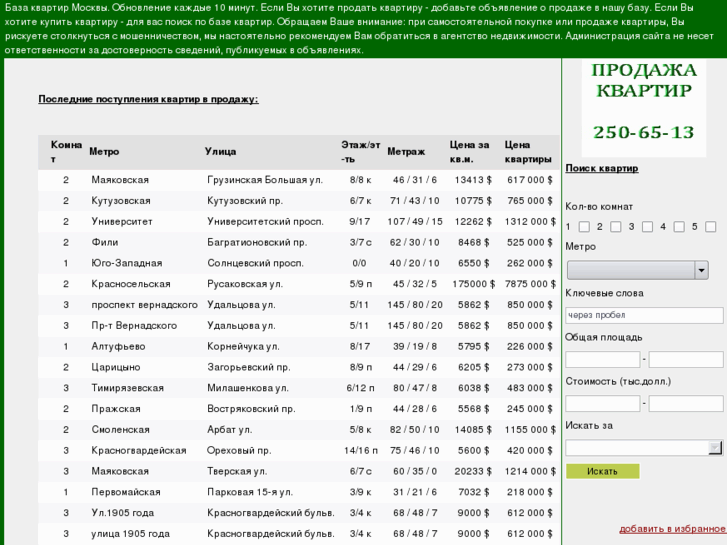Check the 4 rooms checkbox

[679, 227]
